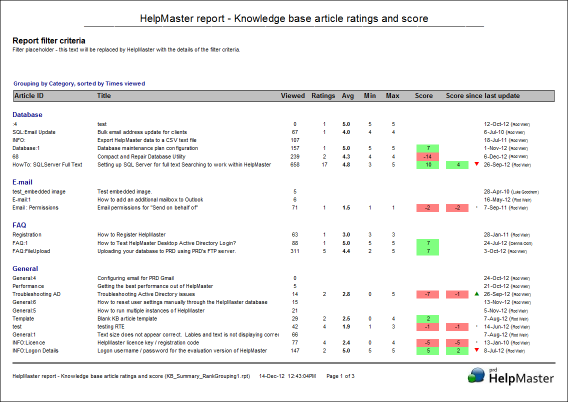Click the red down arrow in the SQLServer Full Text row
Image resolution: width=568 pixels, height=402 pixels.
[x=477, y=164]
